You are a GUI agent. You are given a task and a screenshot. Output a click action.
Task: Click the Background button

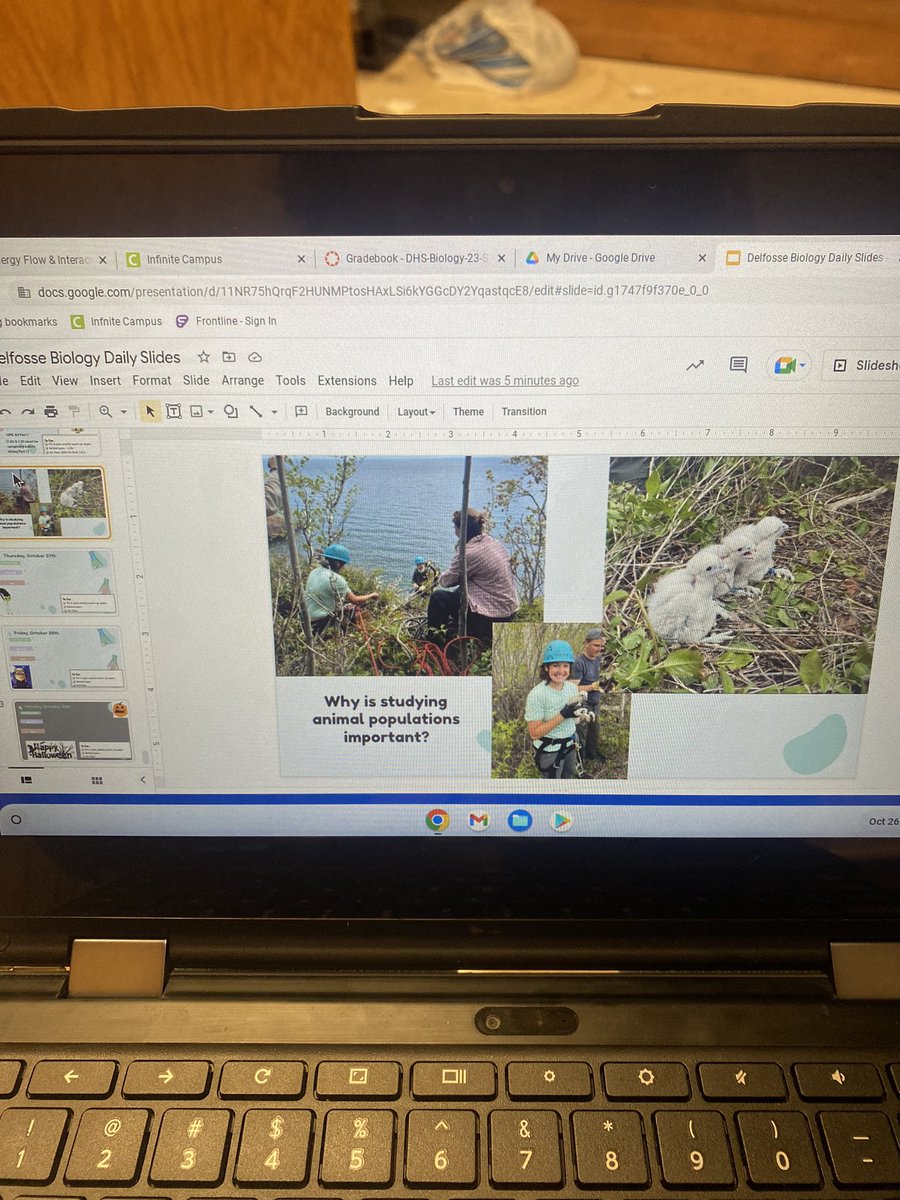(352, 412)
